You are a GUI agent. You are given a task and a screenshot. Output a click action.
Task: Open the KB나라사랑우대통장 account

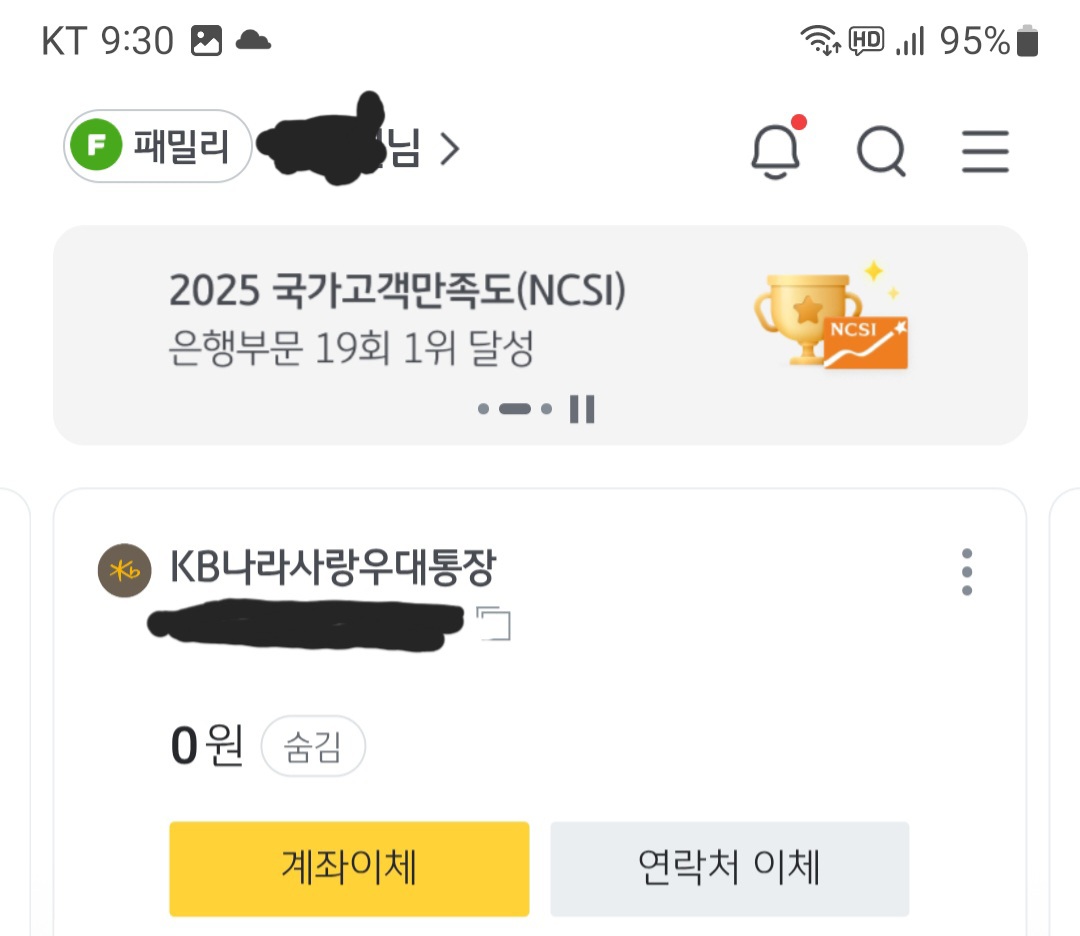332,569
